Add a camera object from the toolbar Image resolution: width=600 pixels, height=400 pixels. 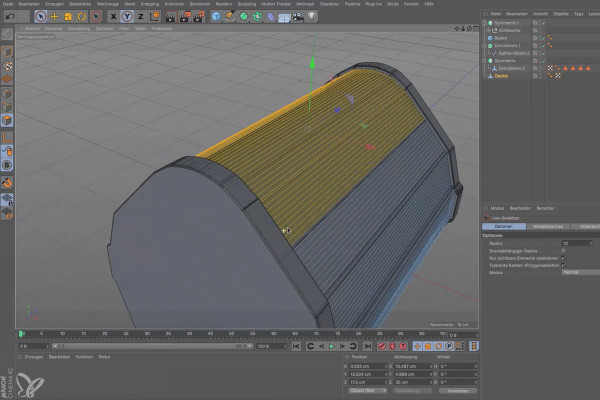click(298, 17)
